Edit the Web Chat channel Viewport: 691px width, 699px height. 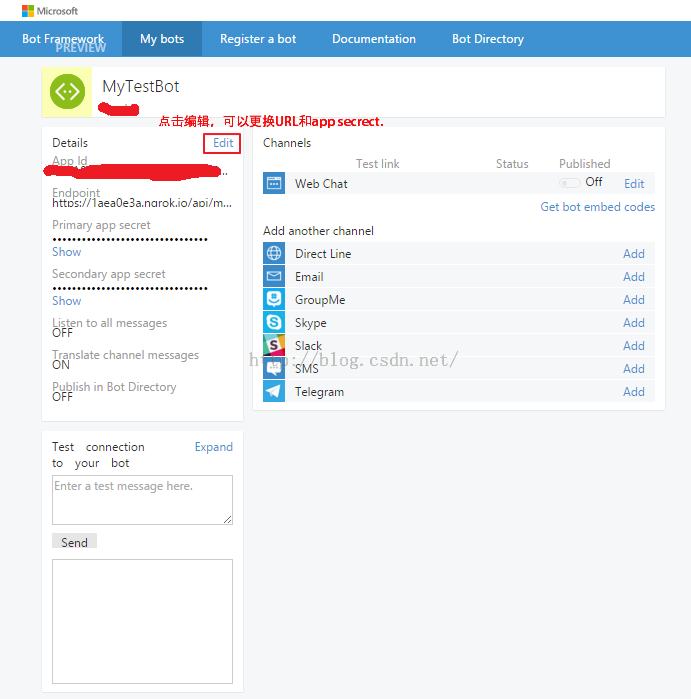634,184
